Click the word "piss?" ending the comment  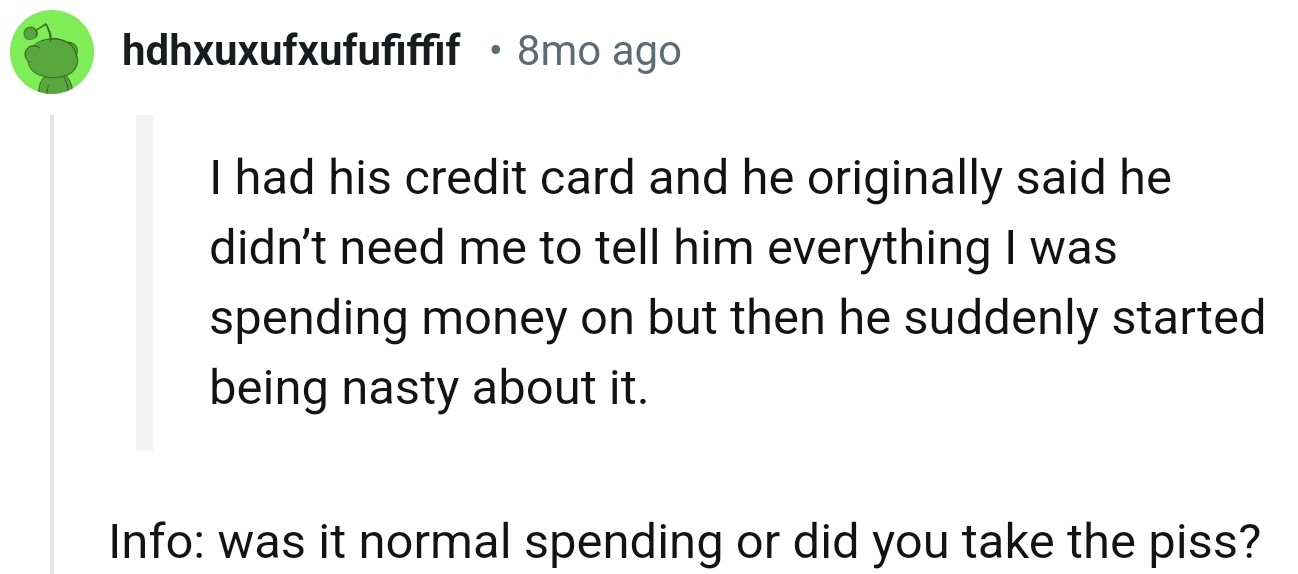[1210, 541]
